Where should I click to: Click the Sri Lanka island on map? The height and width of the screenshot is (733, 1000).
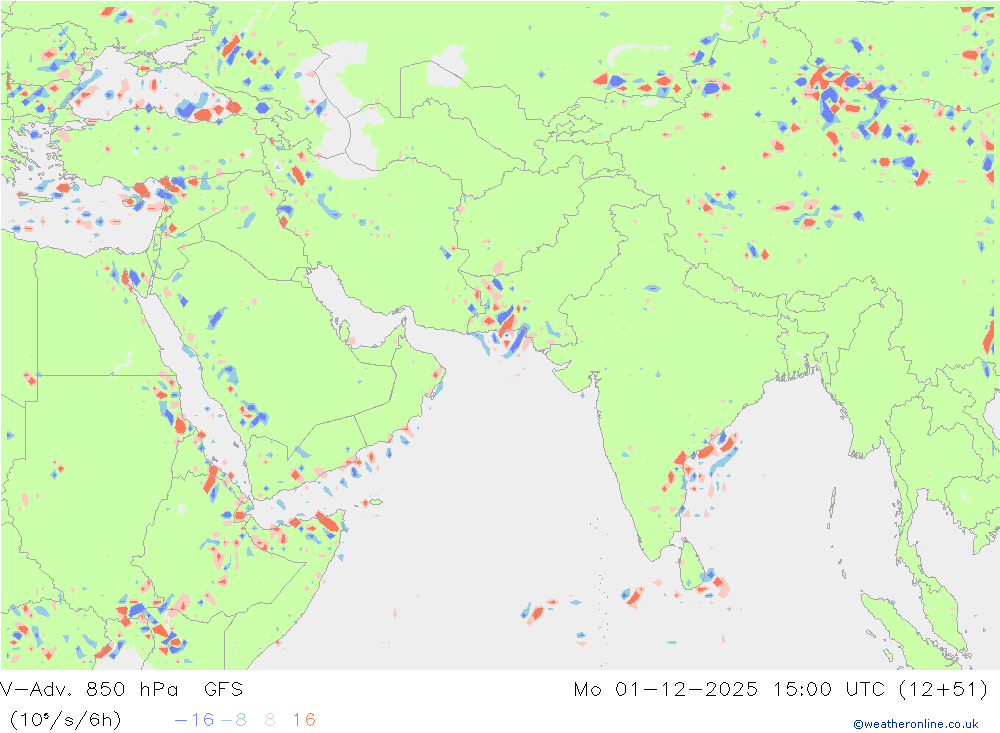tap(692, 566)
